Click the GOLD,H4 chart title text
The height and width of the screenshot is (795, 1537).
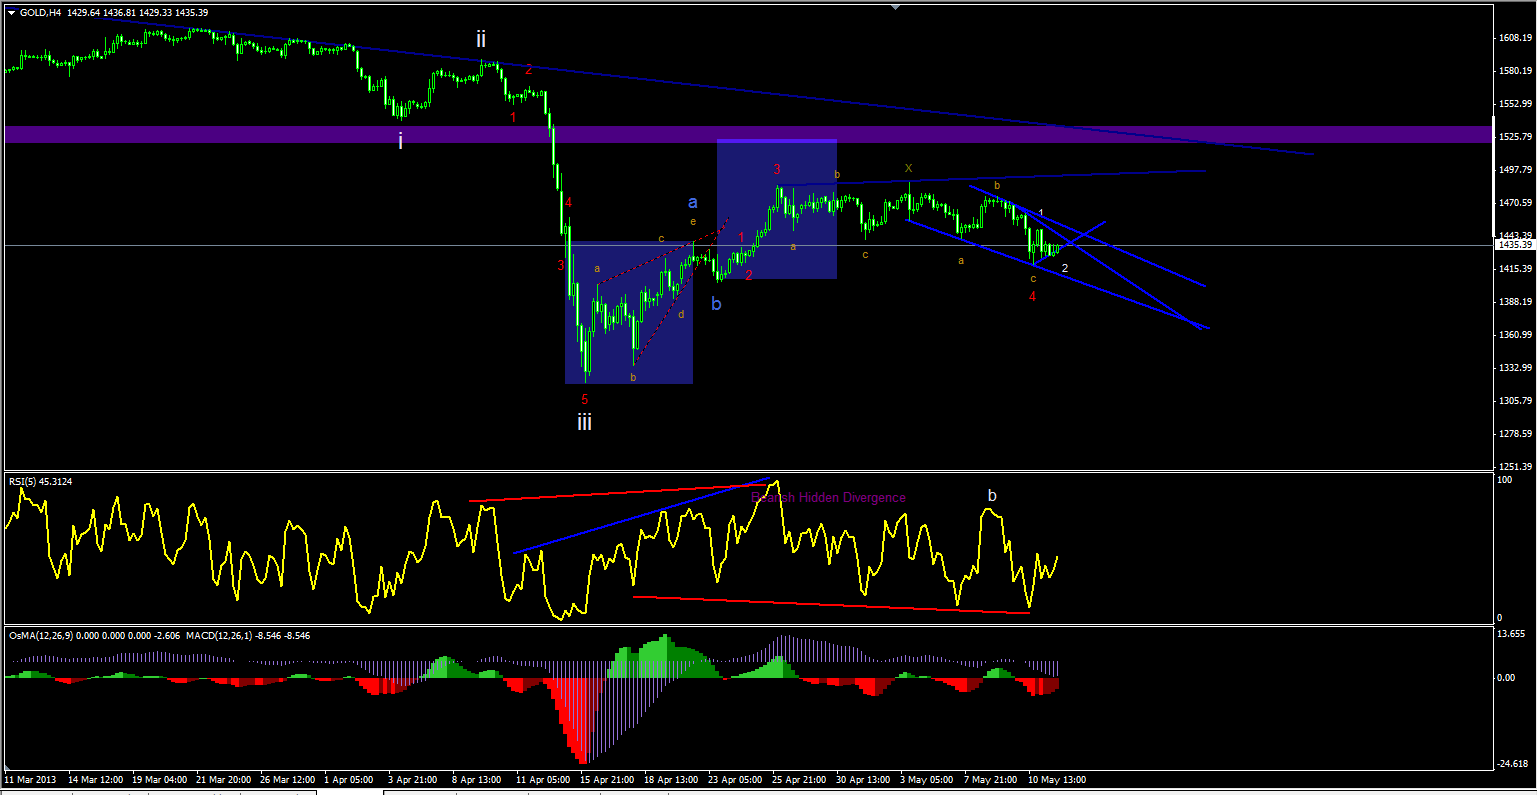(41, 13)
